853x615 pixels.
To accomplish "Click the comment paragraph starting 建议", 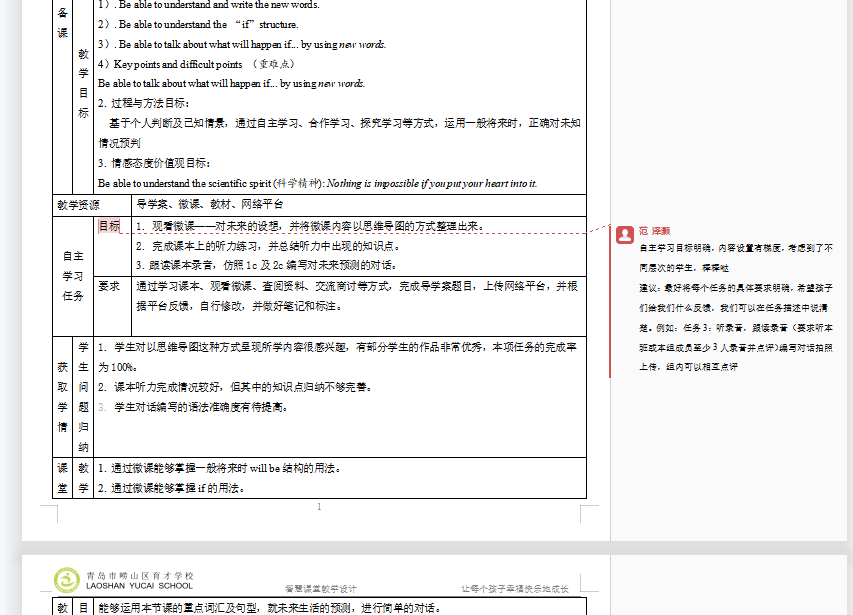I will [x=736, y=327].
